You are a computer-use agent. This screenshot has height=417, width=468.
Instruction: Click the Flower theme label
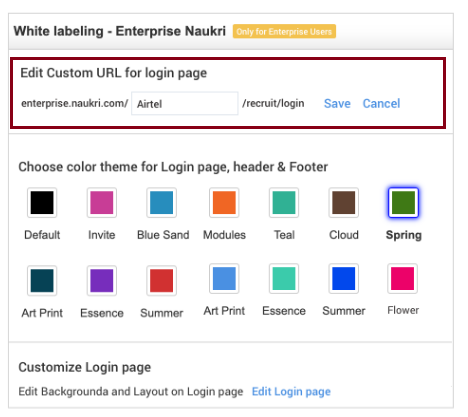click(403, 310)
